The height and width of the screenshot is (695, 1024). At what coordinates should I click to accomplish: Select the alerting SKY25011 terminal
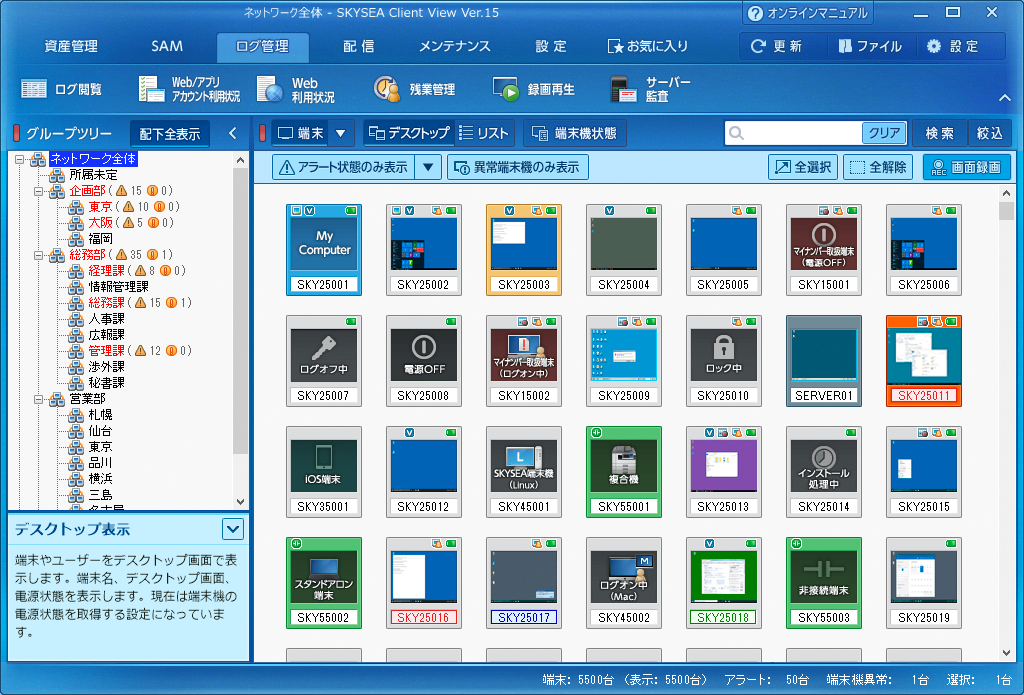[x=923, y=361]
